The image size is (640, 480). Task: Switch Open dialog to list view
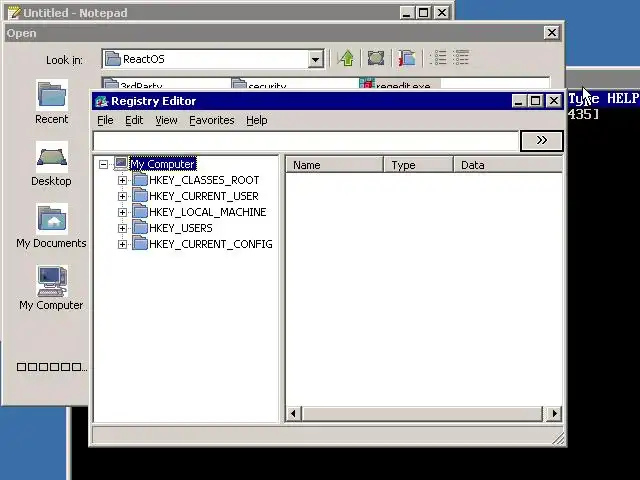point(438,58)
